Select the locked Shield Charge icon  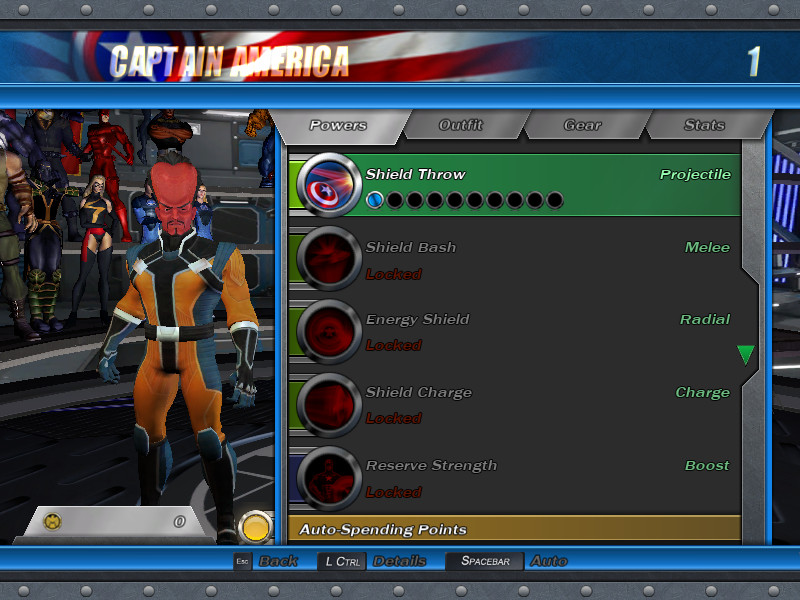pos(329,404)
